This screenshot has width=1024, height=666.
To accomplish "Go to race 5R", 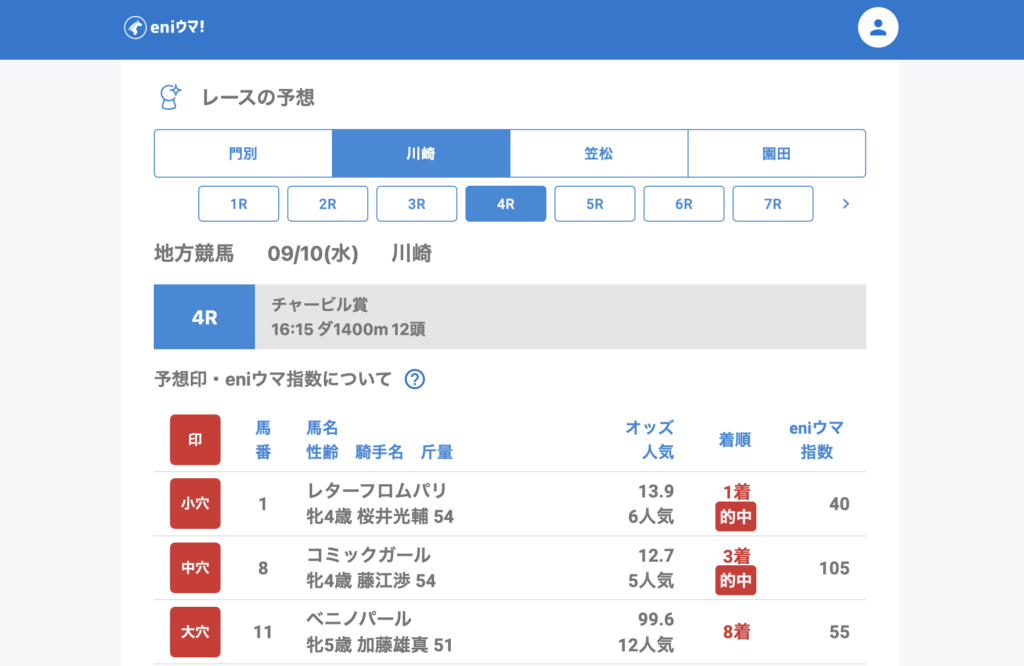I will tap(595, 204).
